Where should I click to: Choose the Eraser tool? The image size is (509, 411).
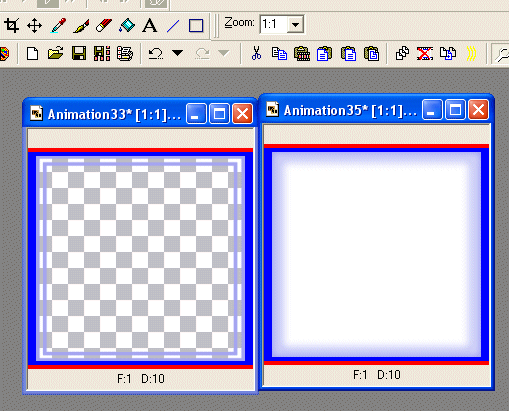coord(104,26)
